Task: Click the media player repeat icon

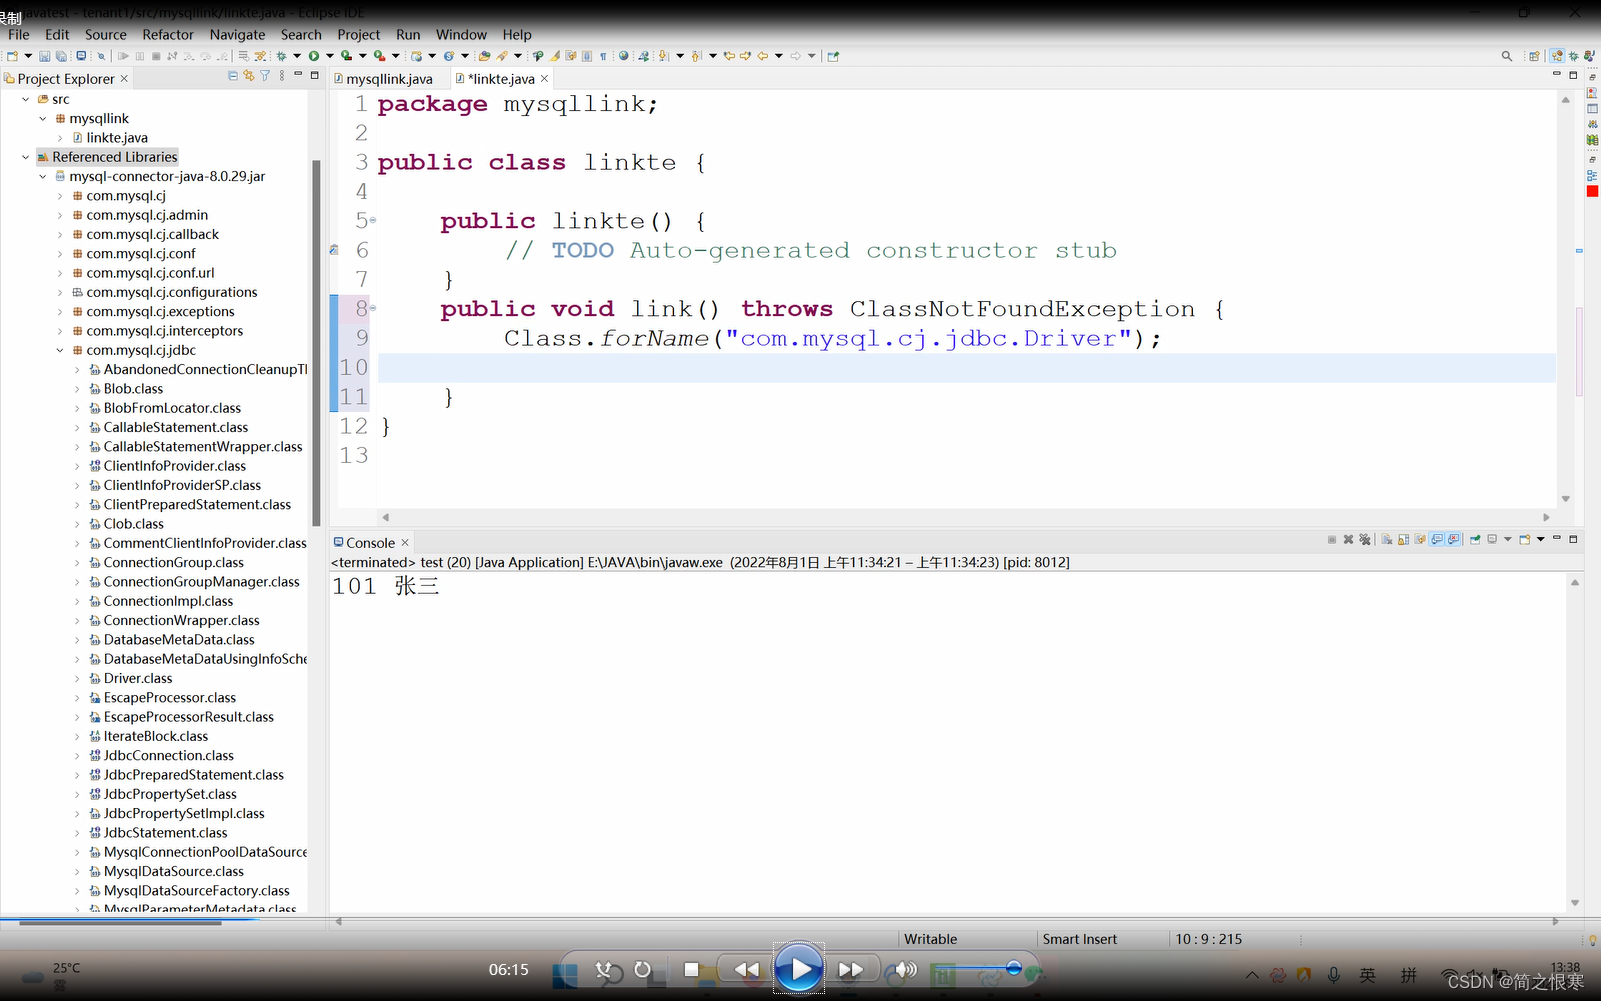Action: click(x=642, y=969)
